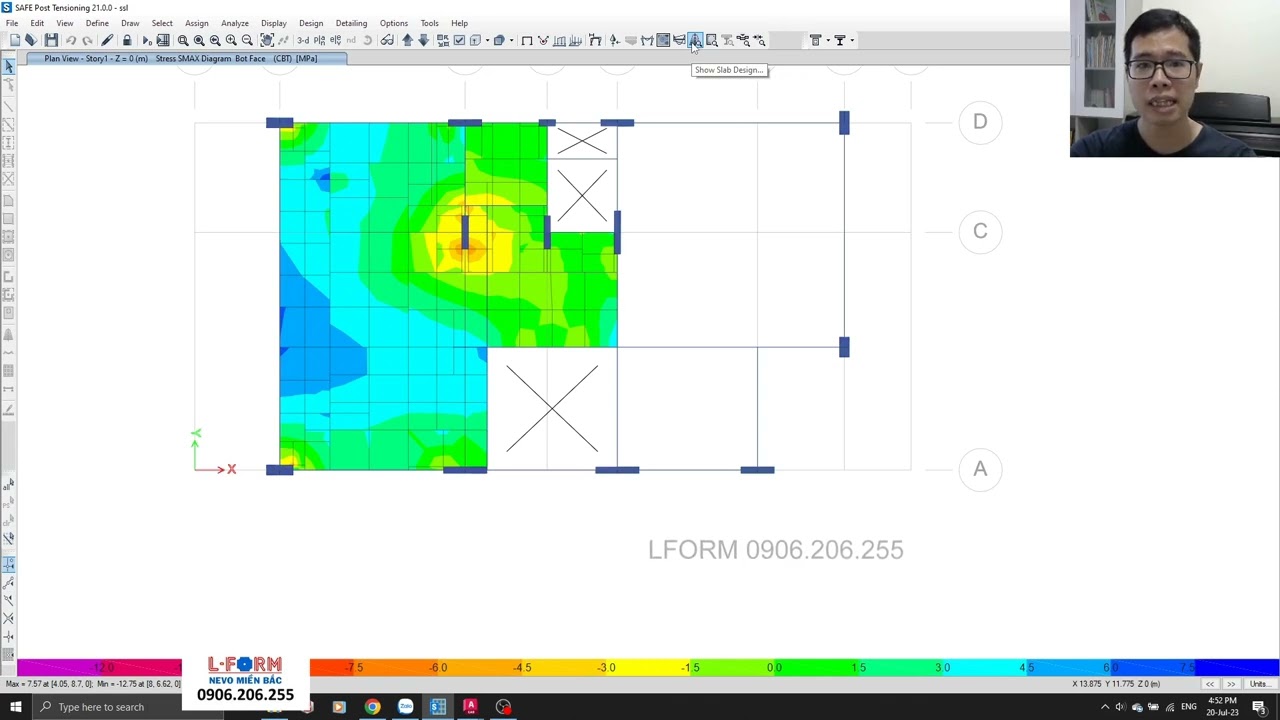Image resolution: width=1280 pixels, height=720 pixels.
Task: Click the Show Undeformed Shape icon
Action: click(527, 40)
